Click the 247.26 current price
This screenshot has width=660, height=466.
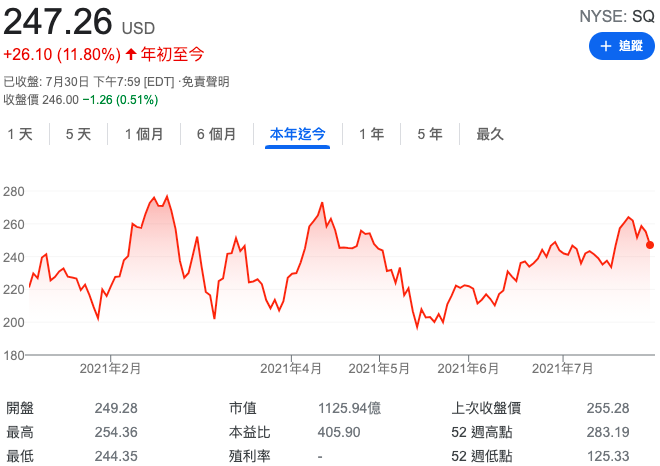58,21
